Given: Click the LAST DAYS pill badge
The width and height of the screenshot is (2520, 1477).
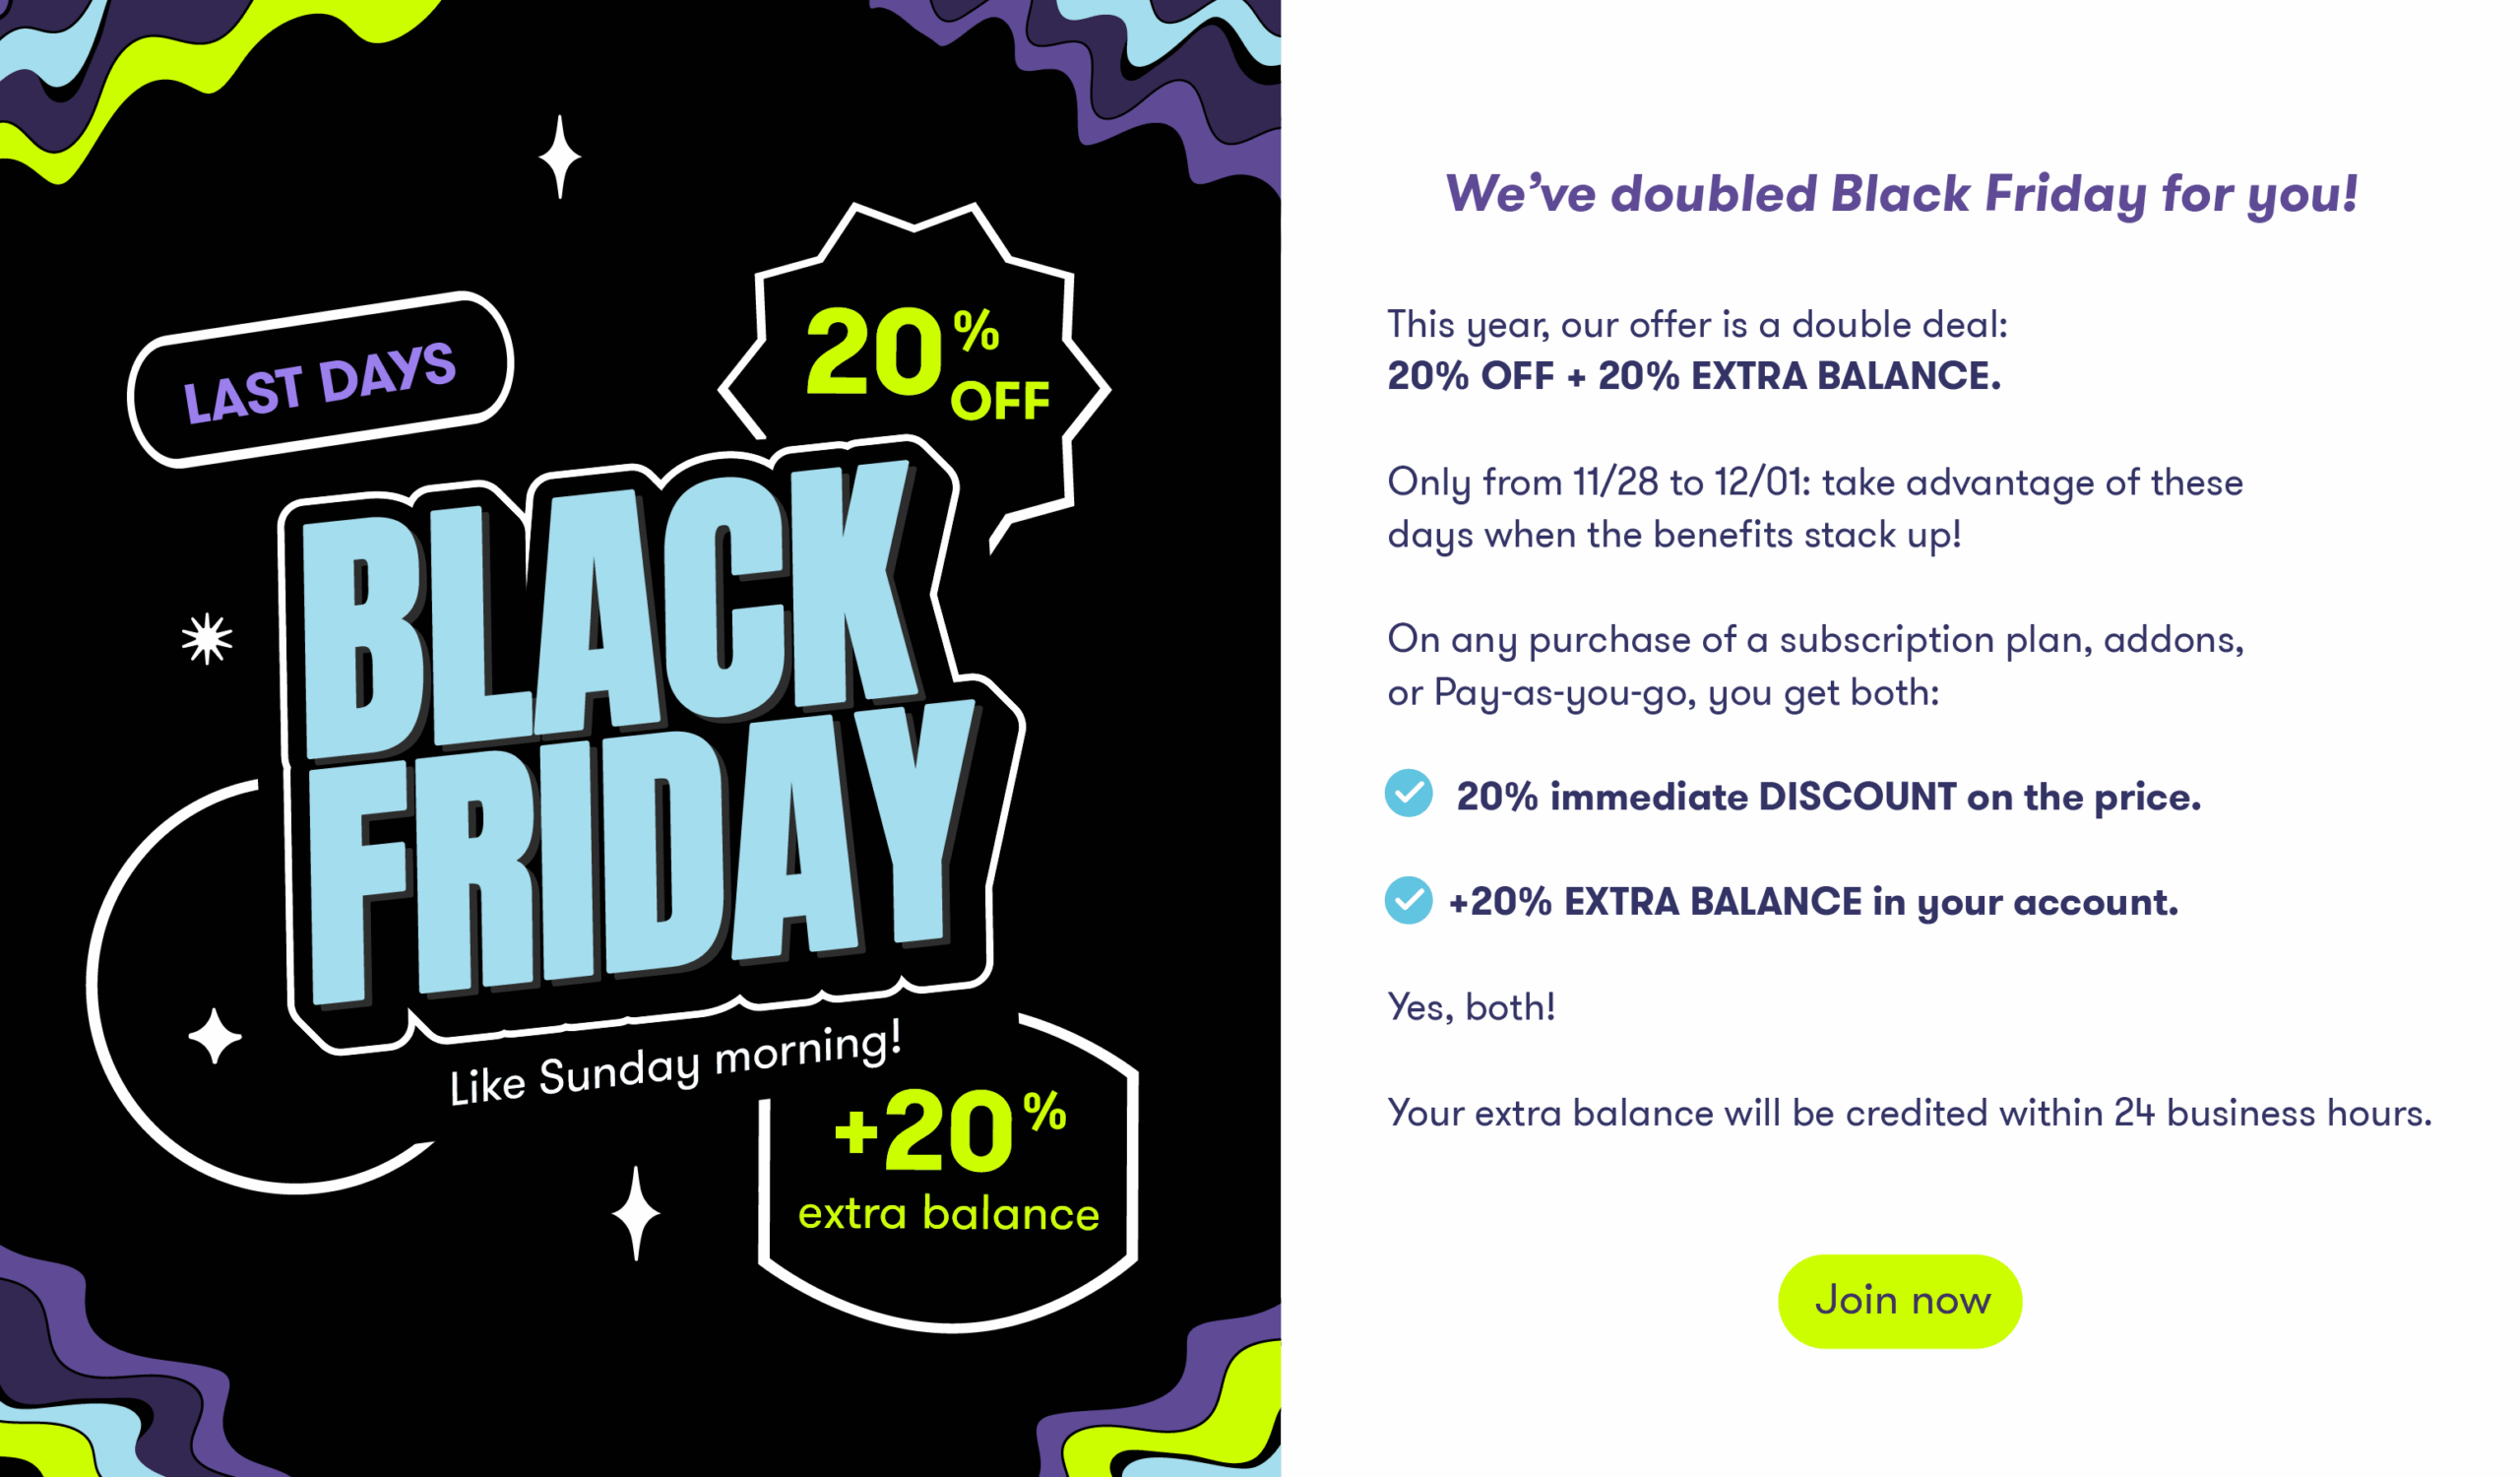Looking at the screenshot, I should [320, 381].
